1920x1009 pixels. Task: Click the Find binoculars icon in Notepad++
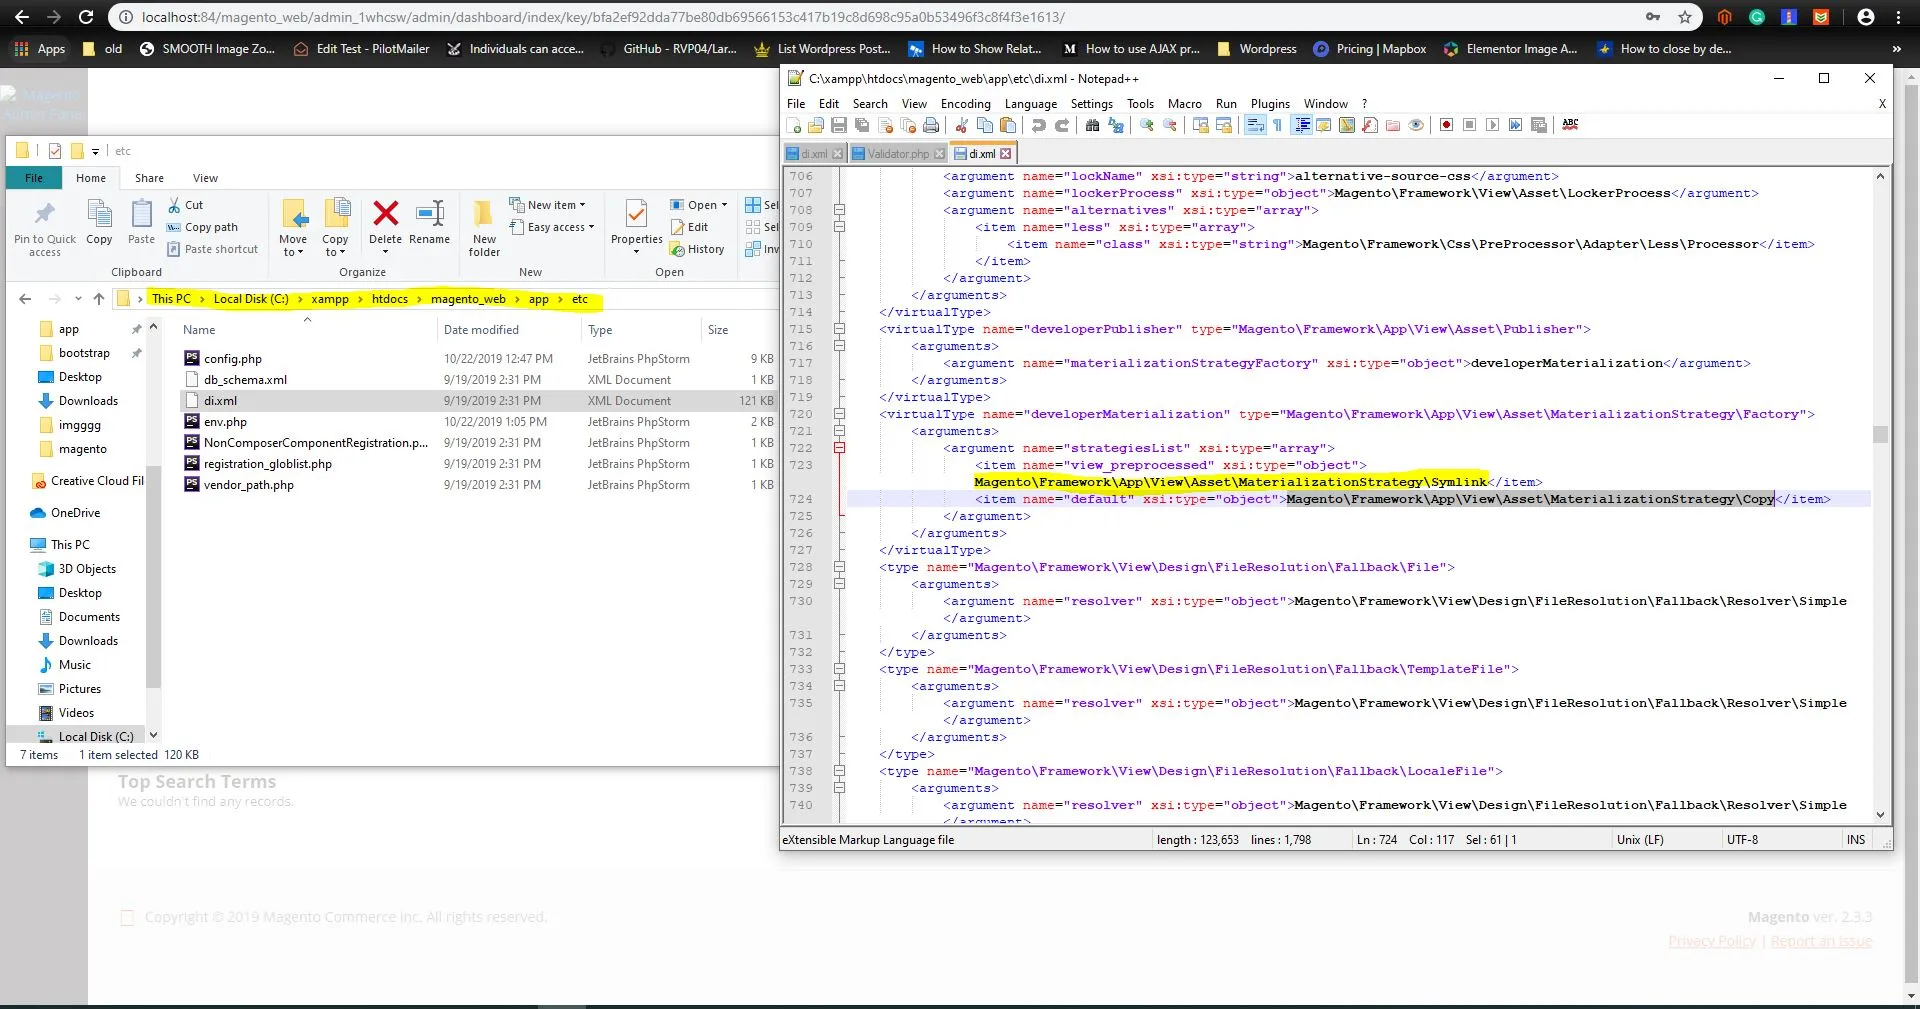coord(1092,125)
